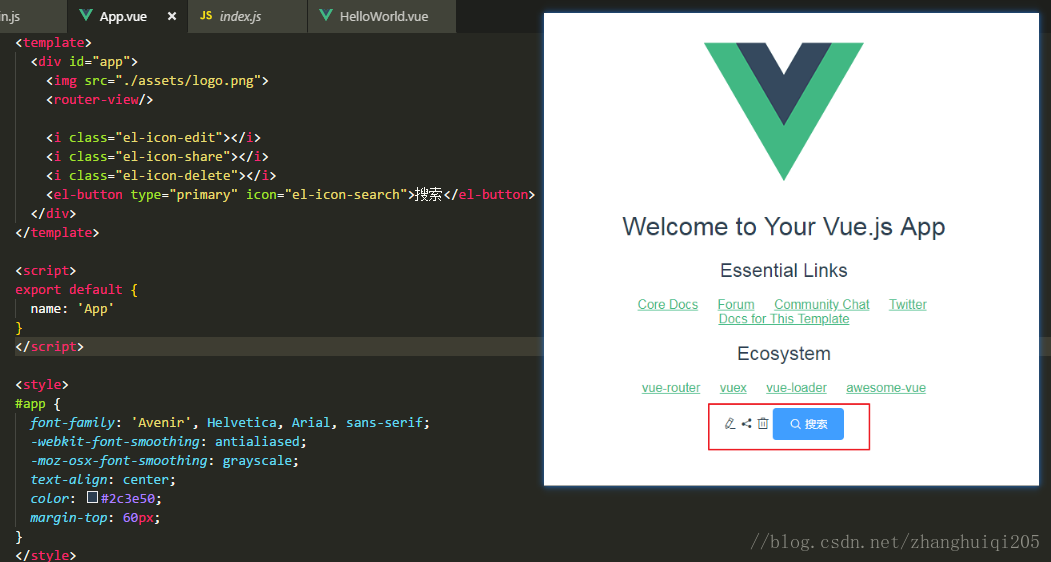Click the -moz-osx-font-smoothing line
Screen dimensions: 1051x562
coord(165,461)
